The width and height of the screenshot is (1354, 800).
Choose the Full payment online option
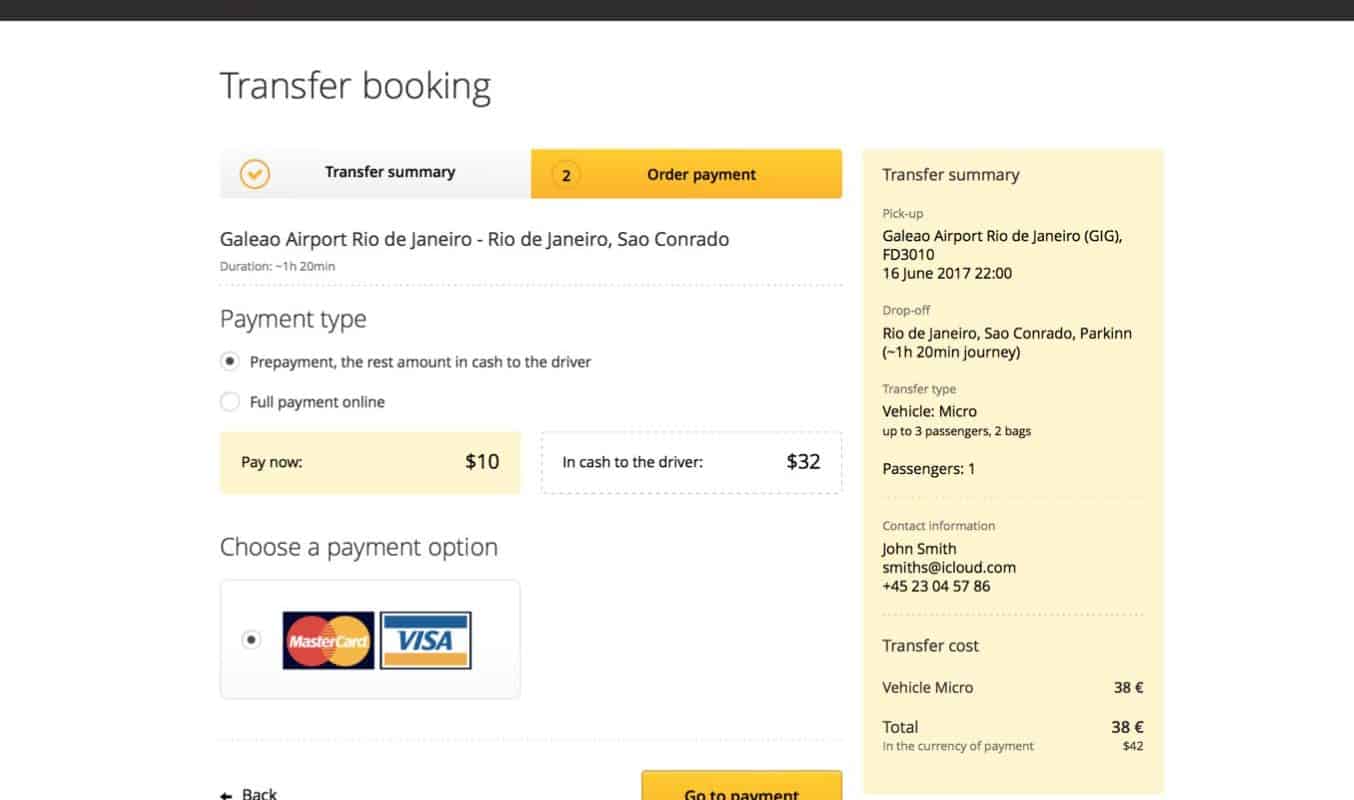pyautogui.click(x=230, y=402)
